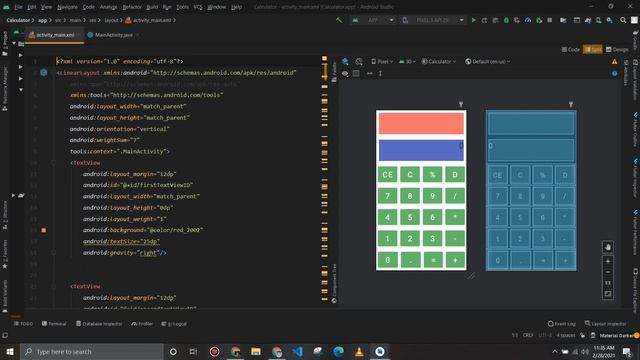
Task: Click the Windows search box
Action: [x=91, y=351]
